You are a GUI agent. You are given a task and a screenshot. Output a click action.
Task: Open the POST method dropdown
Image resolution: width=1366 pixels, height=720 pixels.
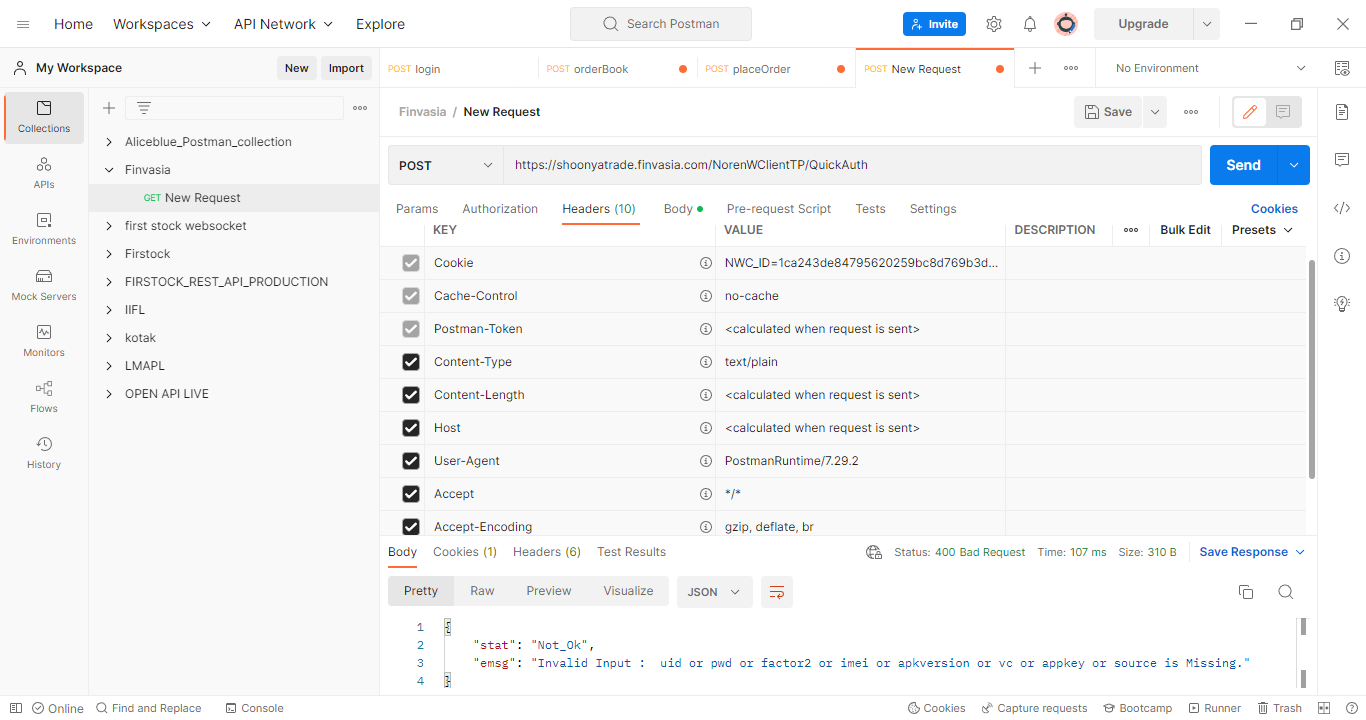(446, 165)
